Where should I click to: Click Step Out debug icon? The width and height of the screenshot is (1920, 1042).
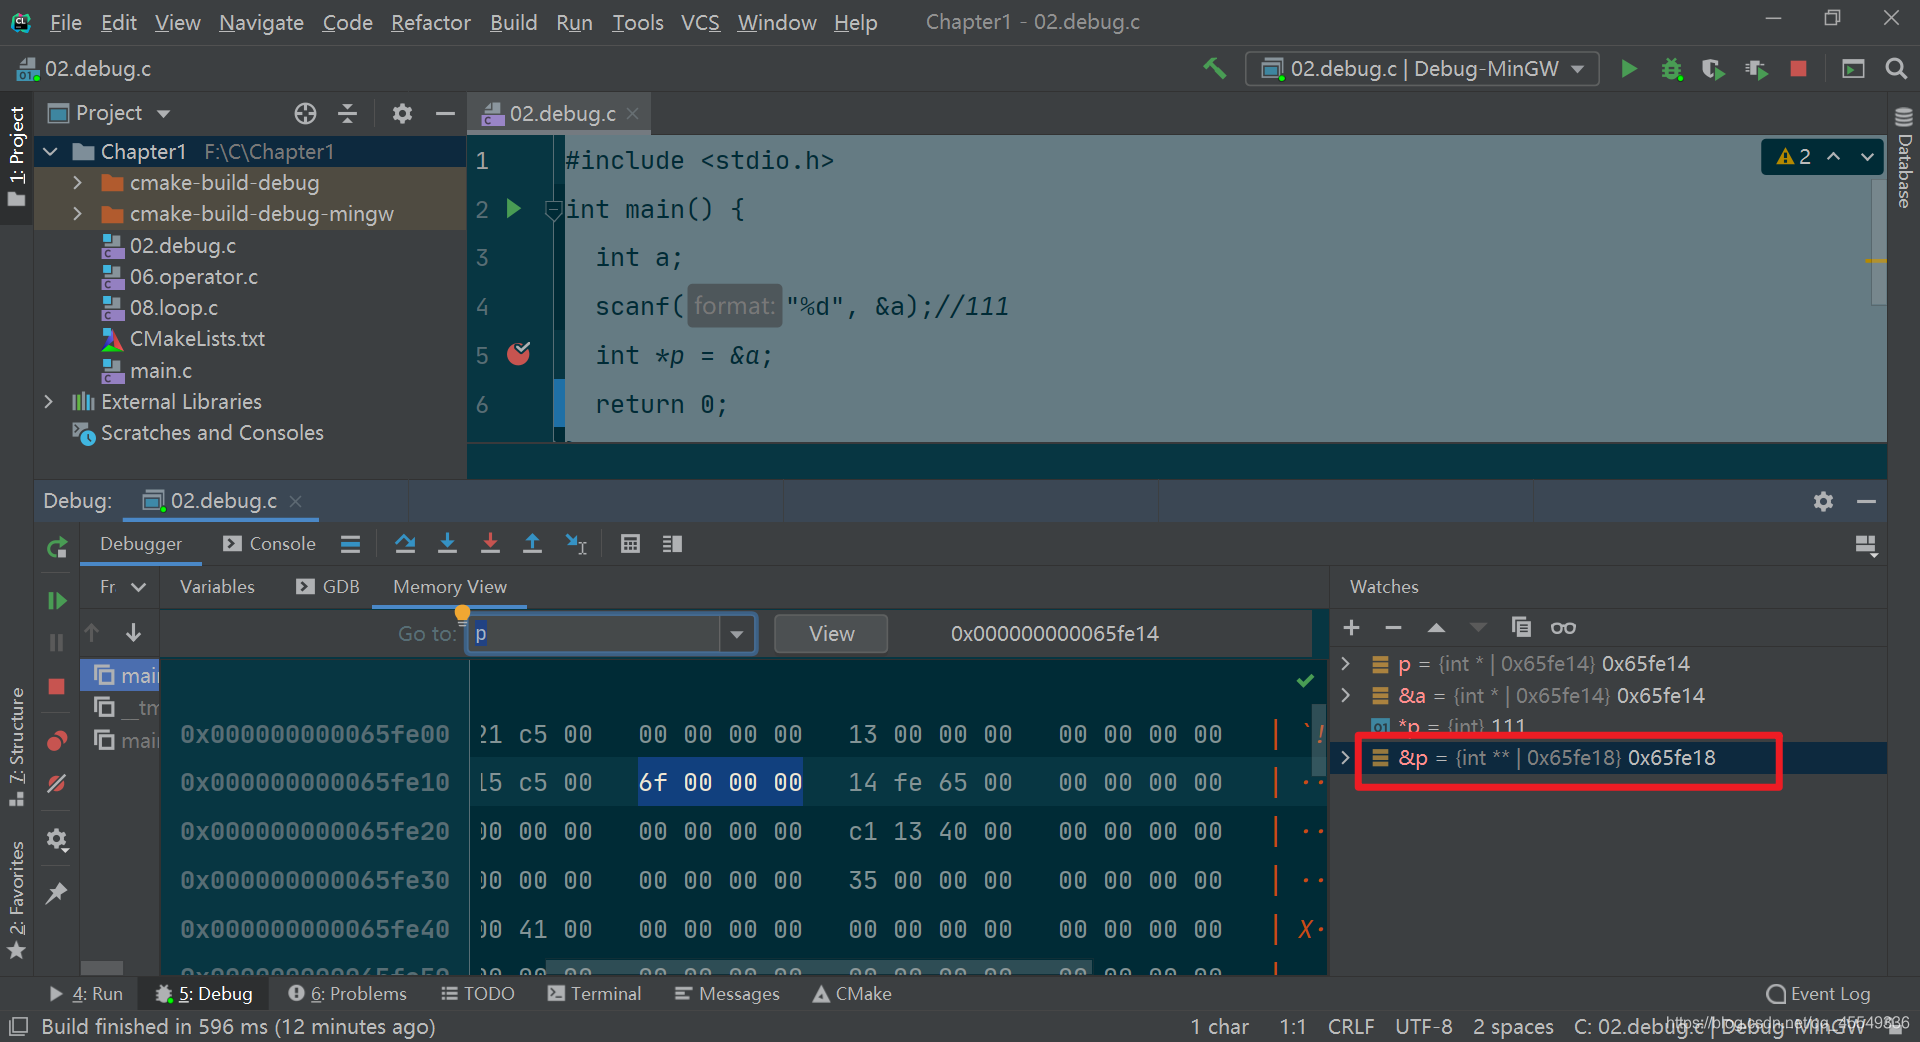click(532, 543)
